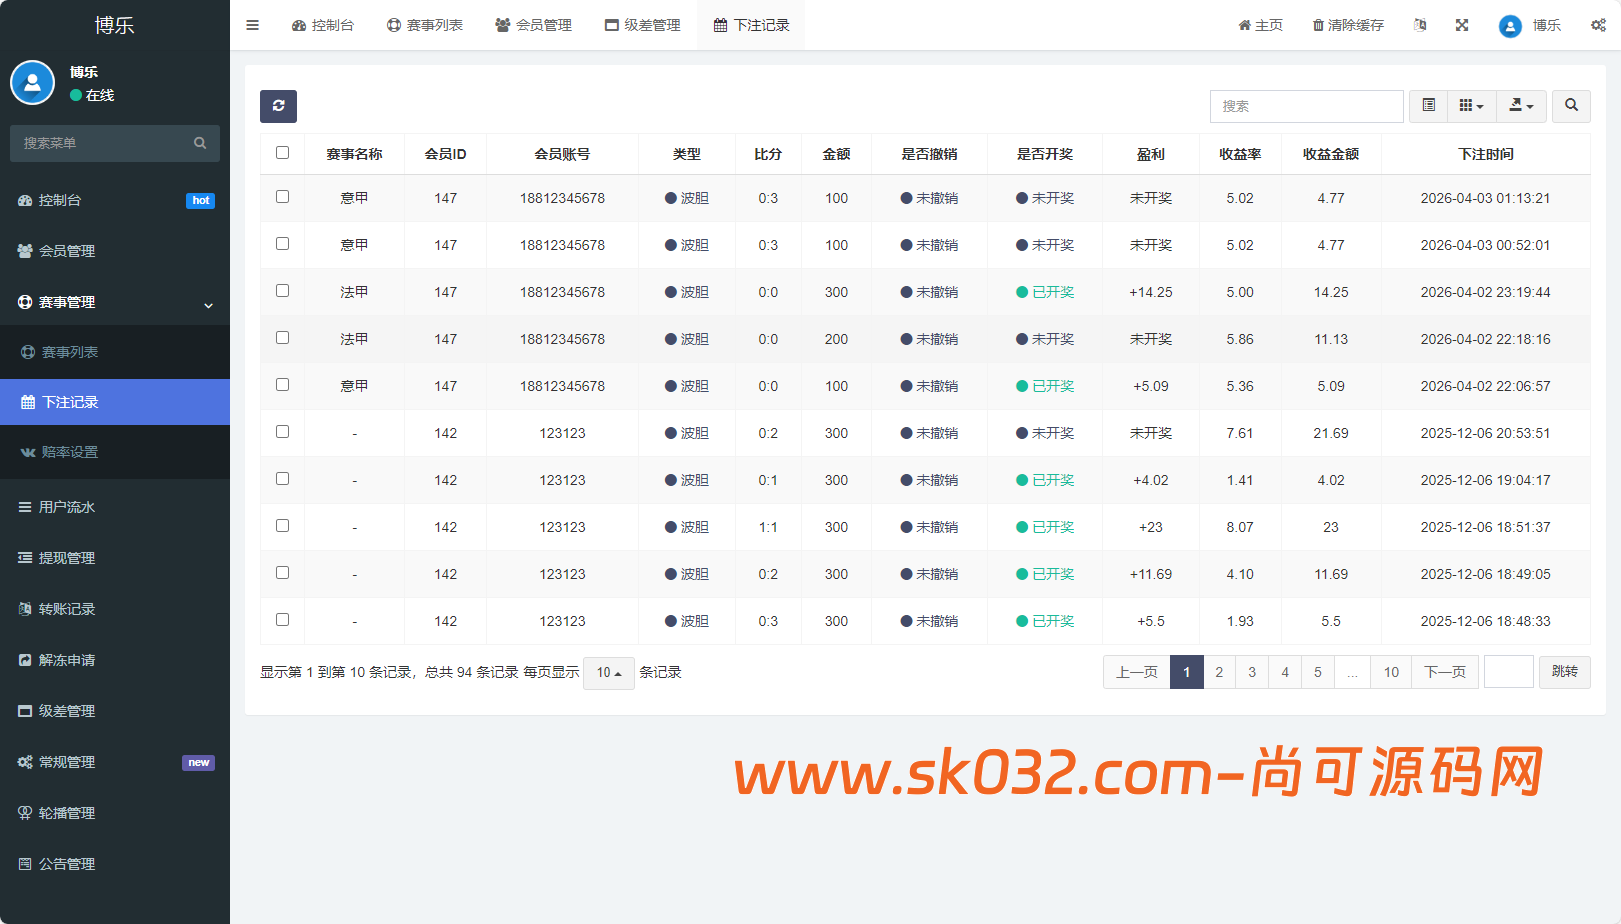The image size is (1621, 924).
Task: Click the table detail view icon
Action: (1428, 106)
